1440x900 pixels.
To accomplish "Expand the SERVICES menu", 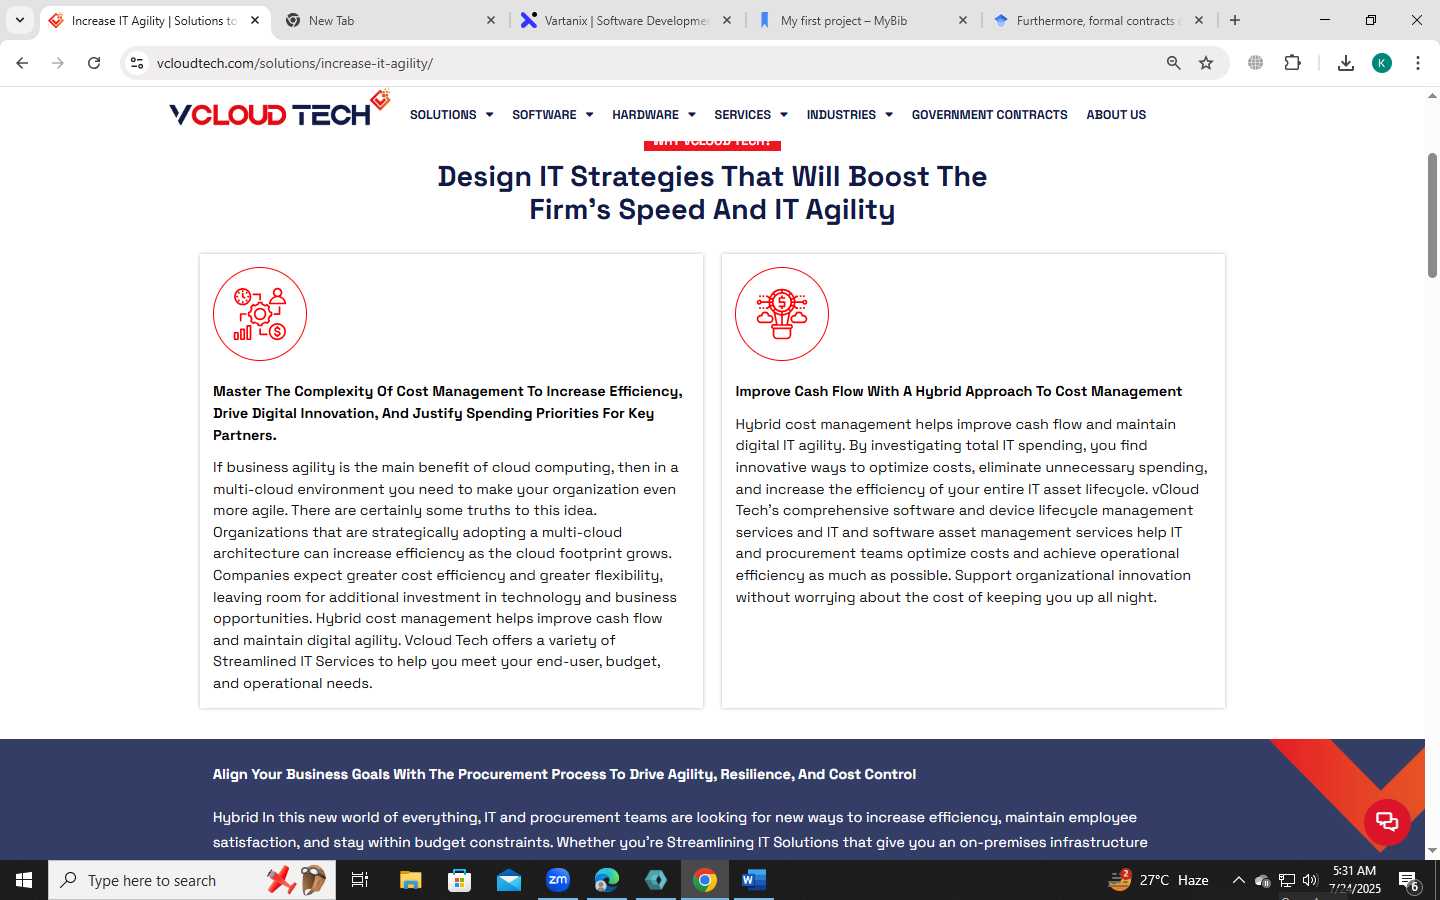I will point(751,115).
